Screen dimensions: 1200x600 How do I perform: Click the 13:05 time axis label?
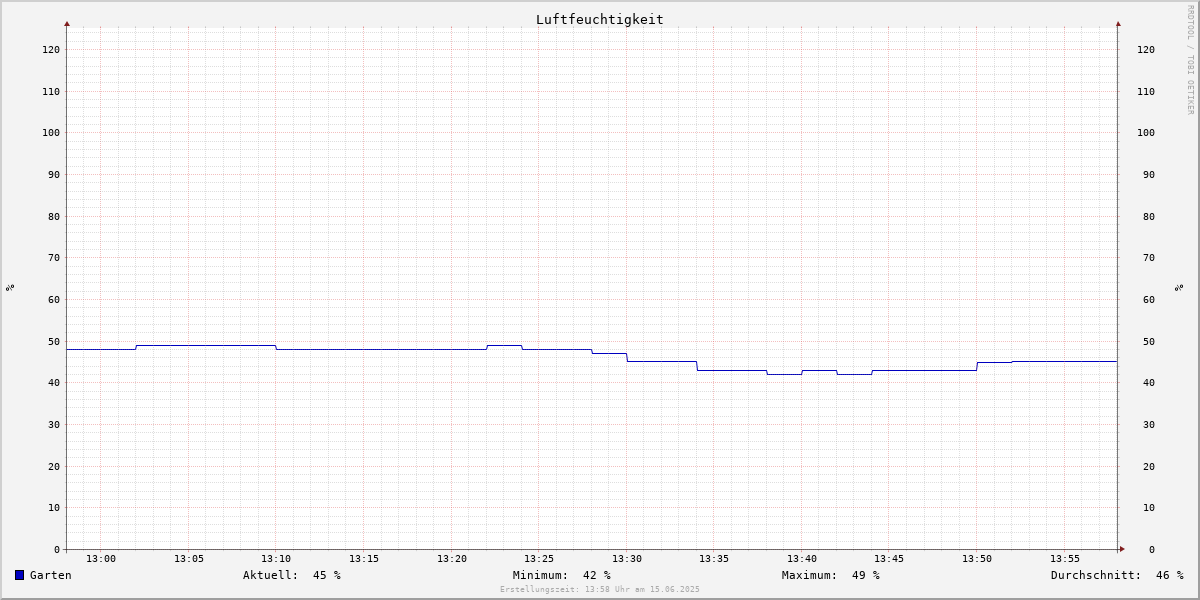(x=189, y=558)
